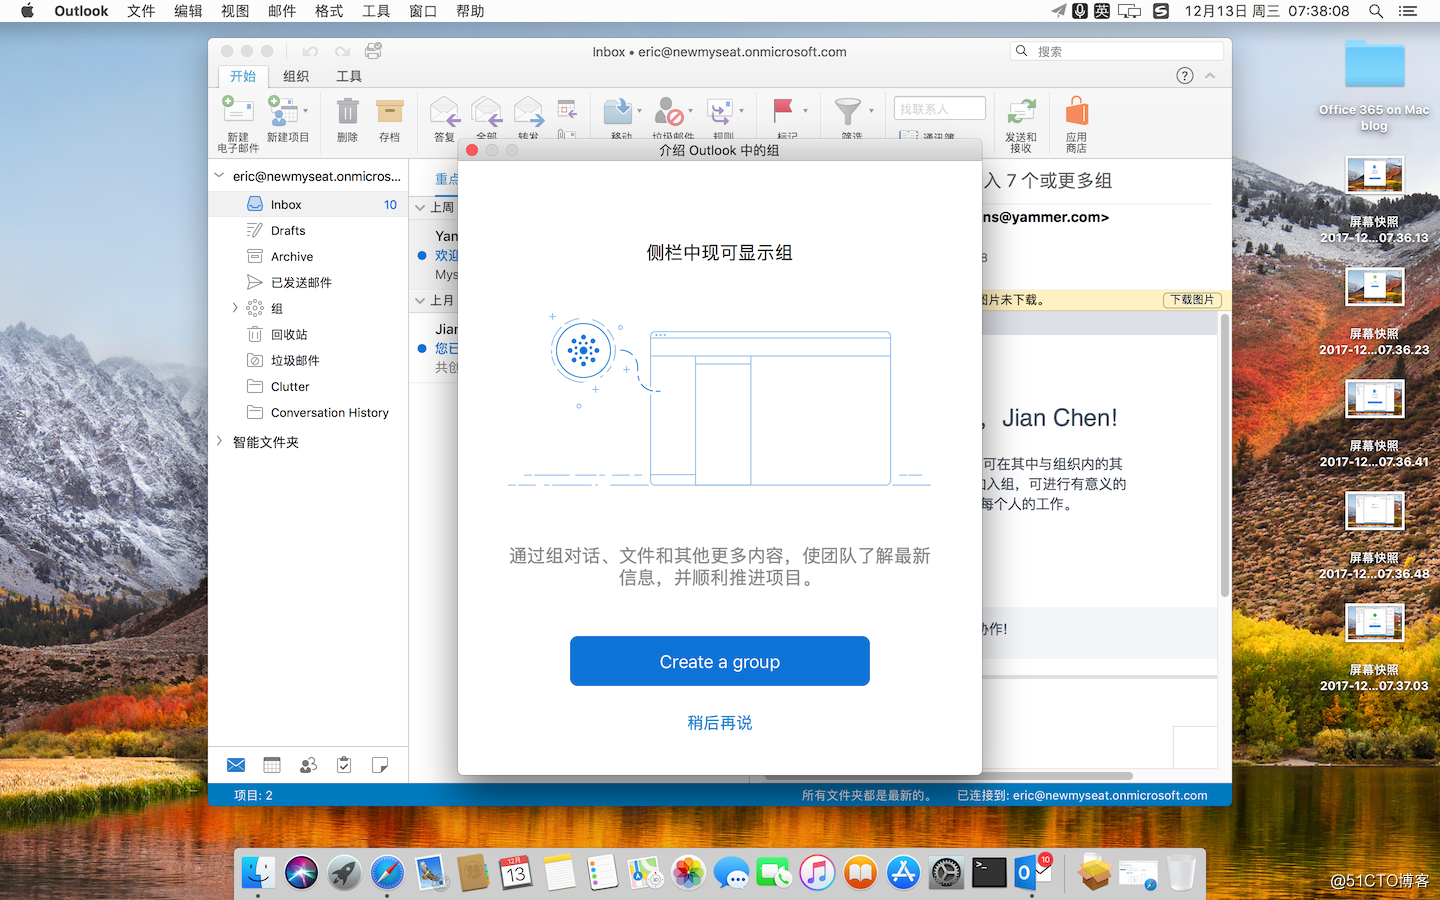Select the 已发送邮件 folder
Viewport: 1440px width, 900px height.
click(x=308, y=282)
